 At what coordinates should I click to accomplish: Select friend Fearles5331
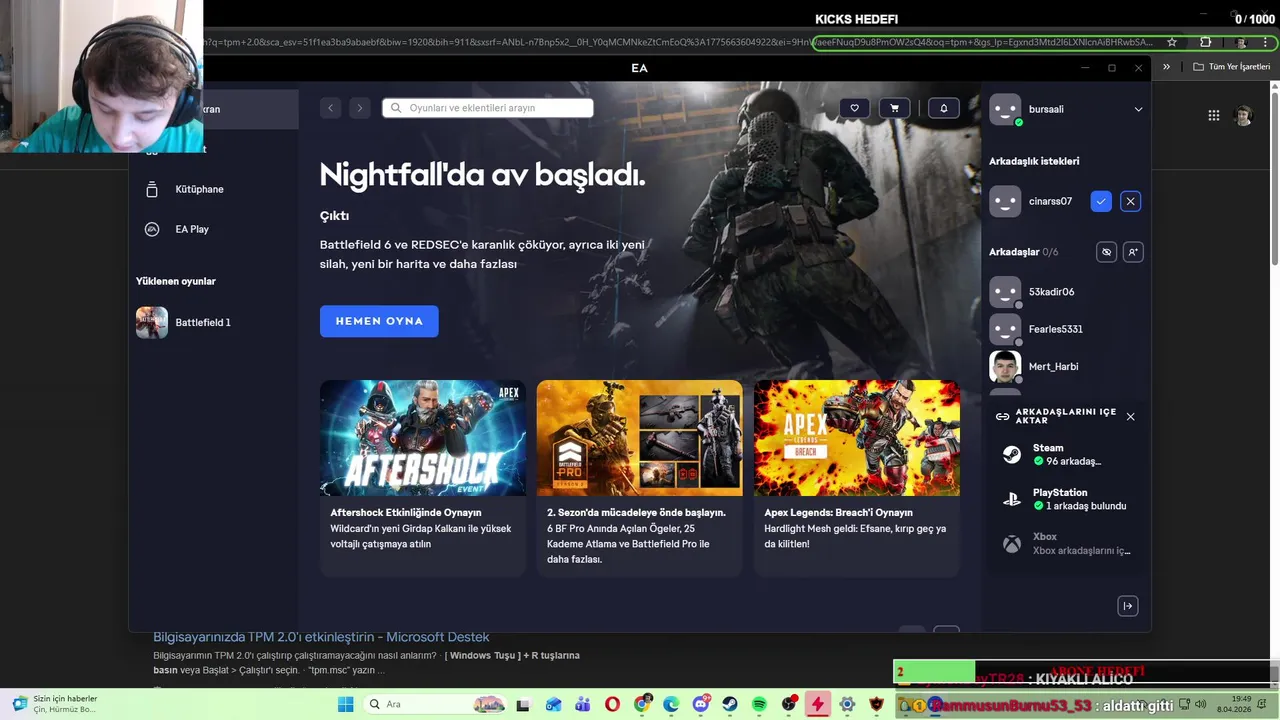1065,329
